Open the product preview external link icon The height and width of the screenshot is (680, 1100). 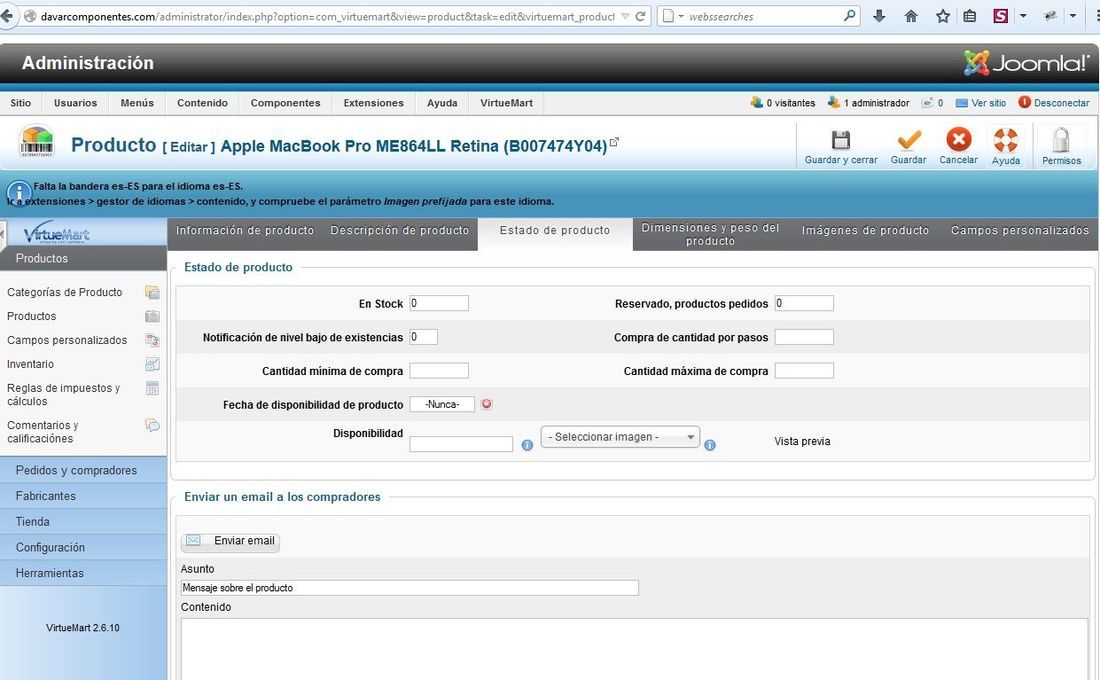pyautogui.click(x=614, y=142)
